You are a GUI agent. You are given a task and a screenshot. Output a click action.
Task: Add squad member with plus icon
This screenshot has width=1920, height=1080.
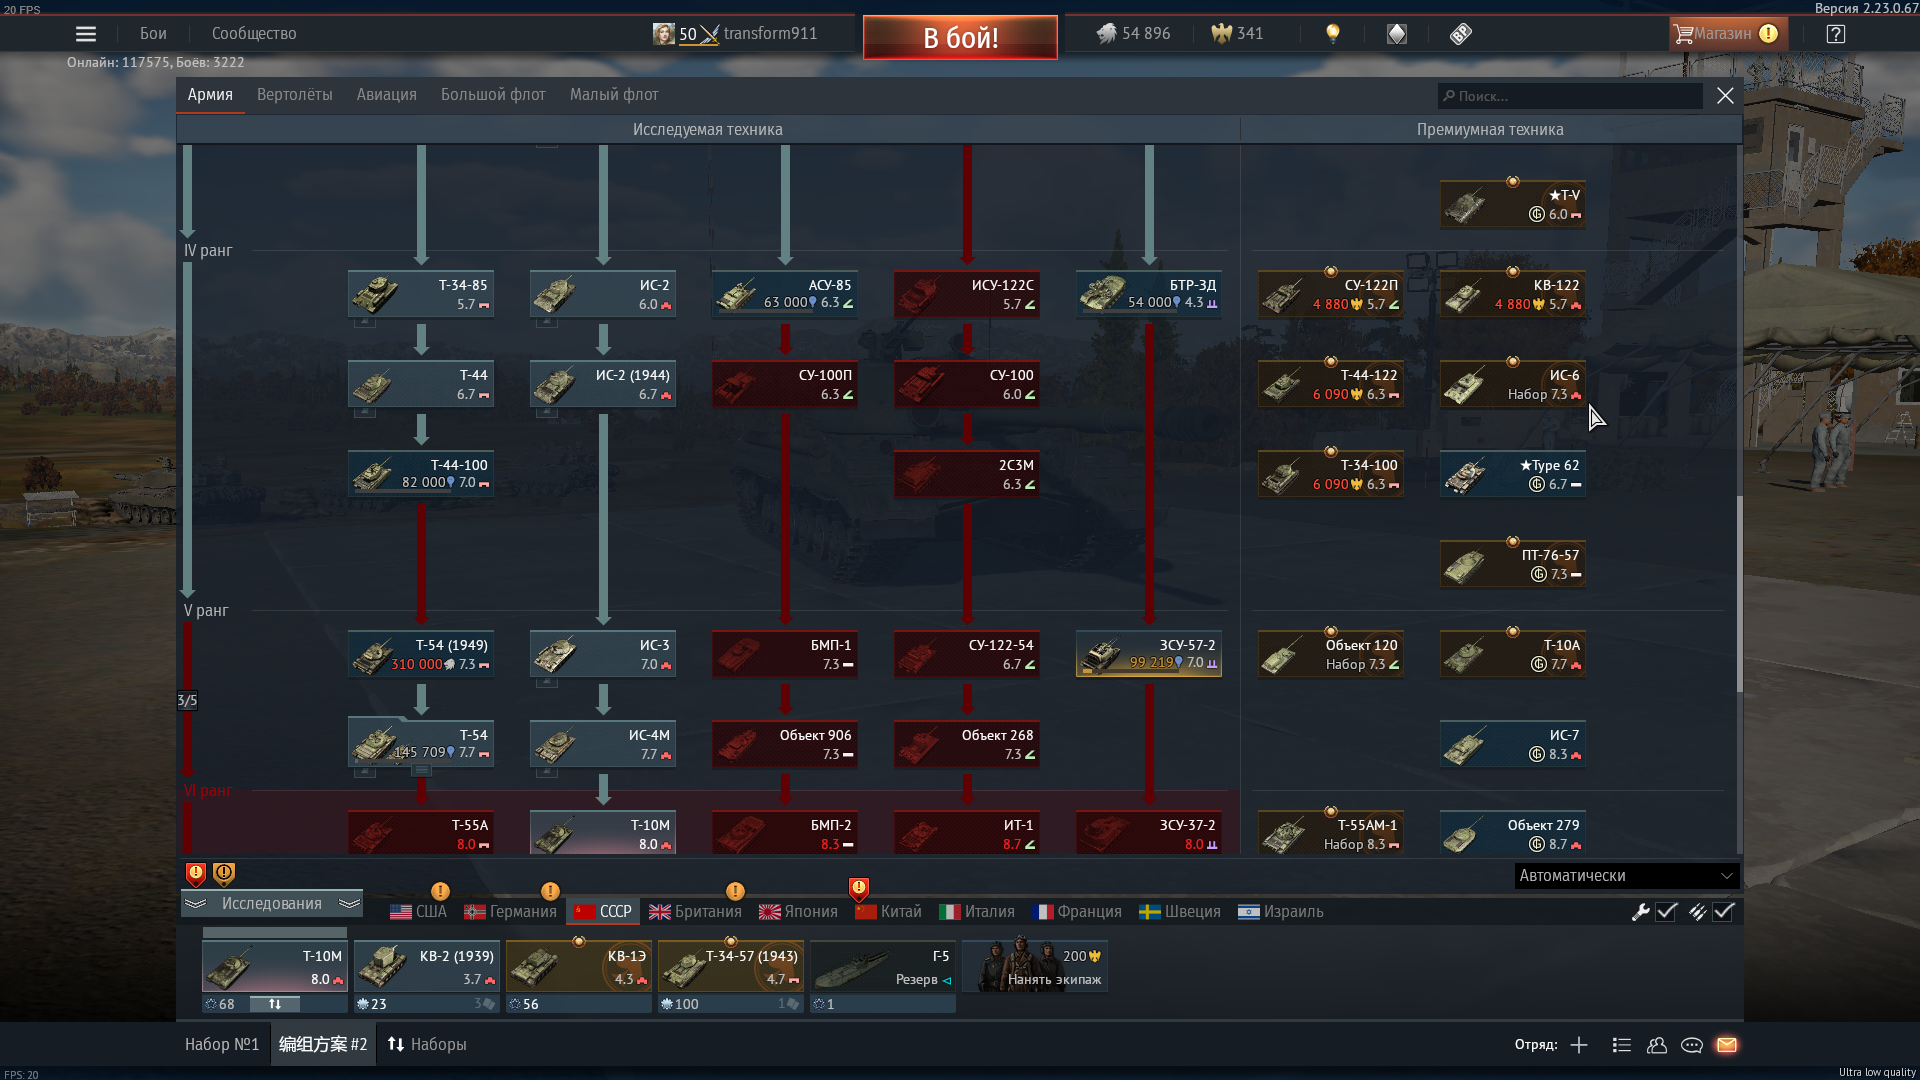click(1579, 1045)
